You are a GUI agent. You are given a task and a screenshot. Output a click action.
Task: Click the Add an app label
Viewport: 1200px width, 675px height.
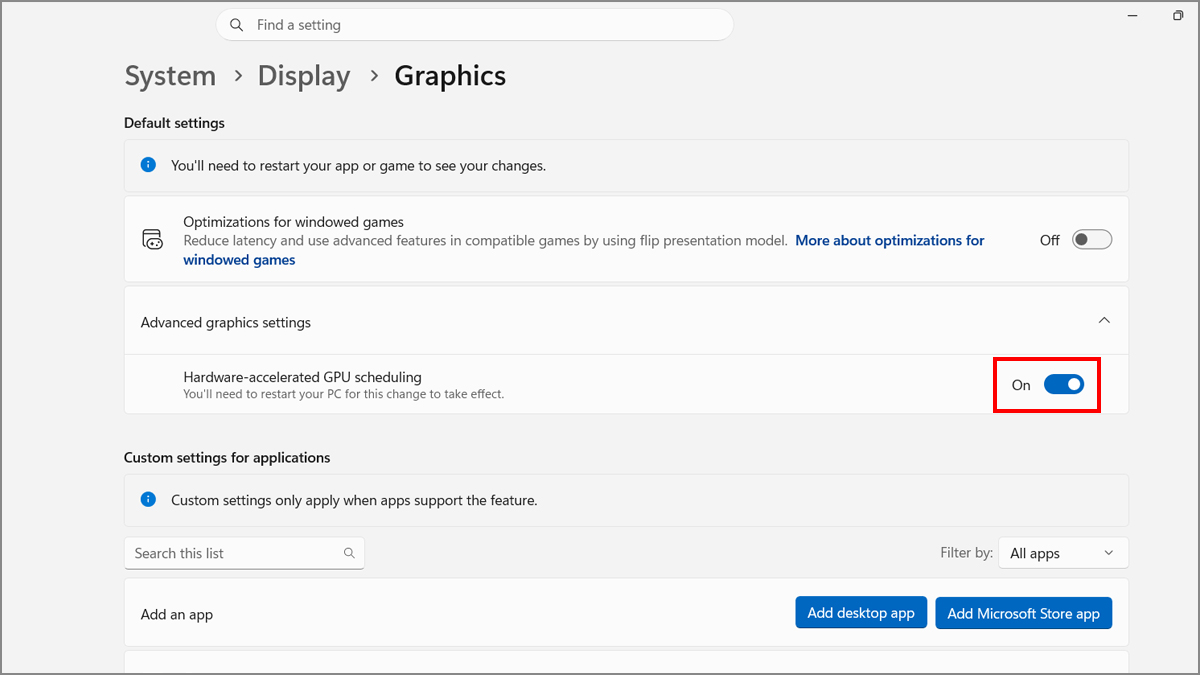pyautogui.click(x=177, y=614)
